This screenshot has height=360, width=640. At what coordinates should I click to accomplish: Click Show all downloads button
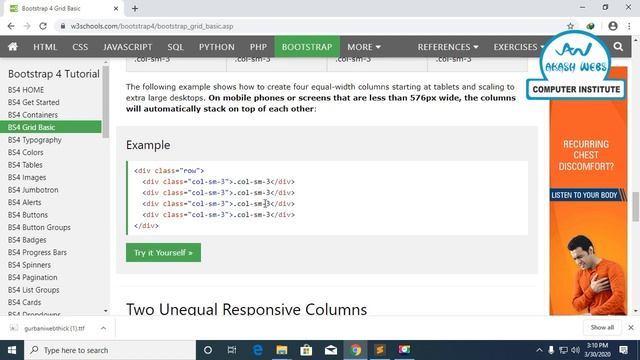(x=602, y=327)
